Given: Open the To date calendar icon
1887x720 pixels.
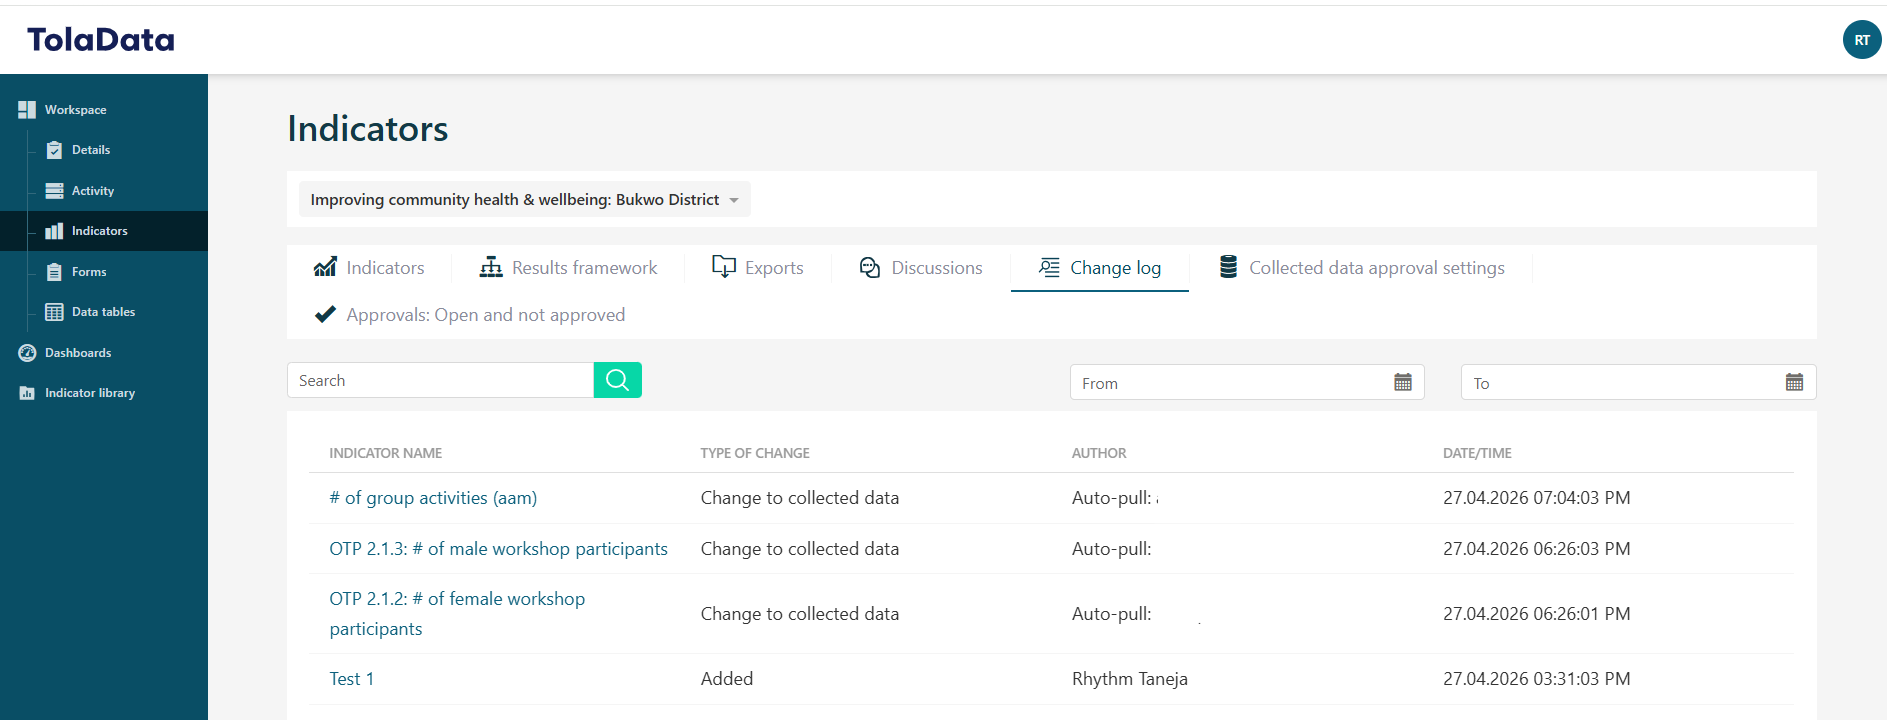Looking at the screenshot, I should point(1794,382).
